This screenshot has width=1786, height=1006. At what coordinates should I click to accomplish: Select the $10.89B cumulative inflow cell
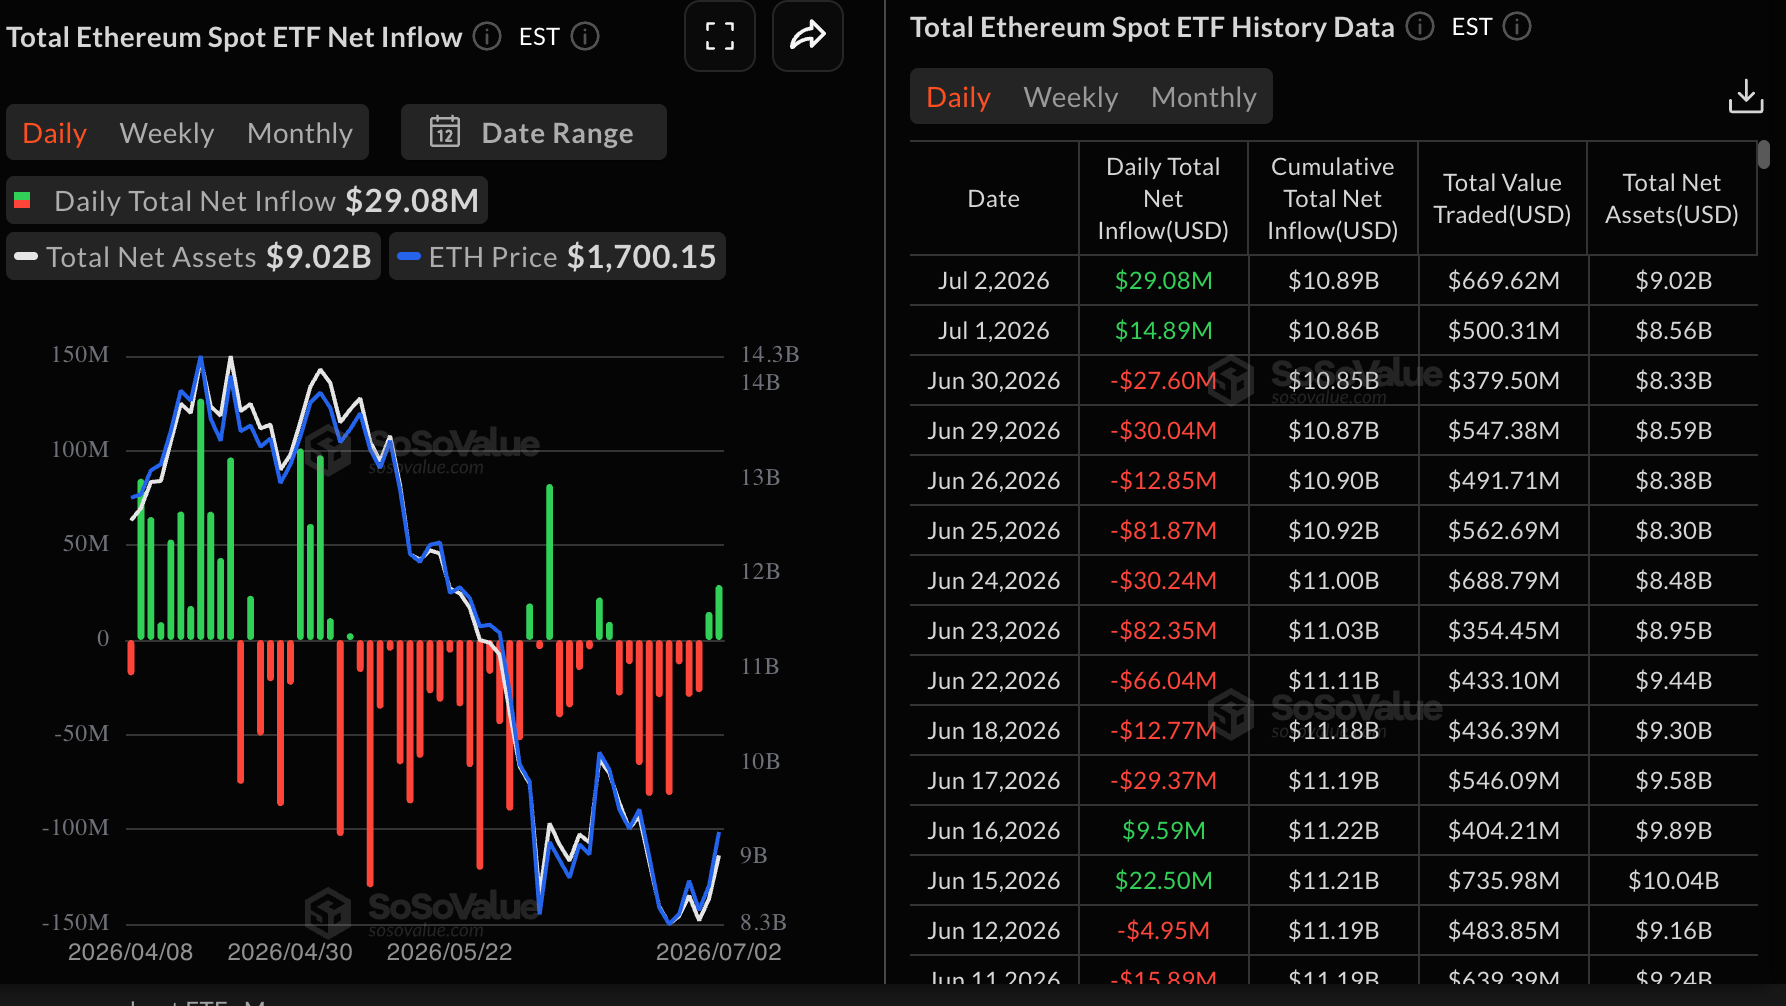(x=1333, y=281)
